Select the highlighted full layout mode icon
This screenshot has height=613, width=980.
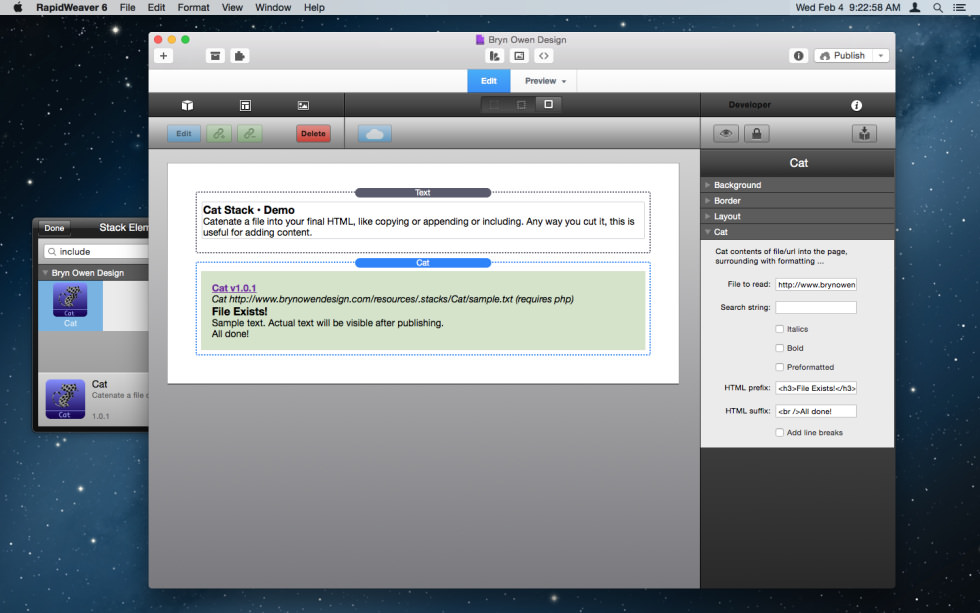(548, 104)
